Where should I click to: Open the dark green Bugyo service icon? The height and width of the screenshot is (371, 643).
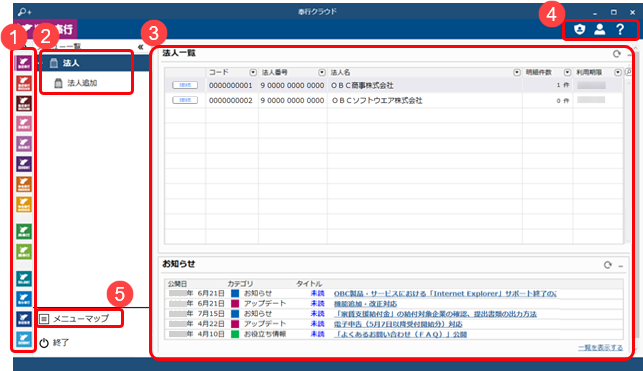coord(24,232)
